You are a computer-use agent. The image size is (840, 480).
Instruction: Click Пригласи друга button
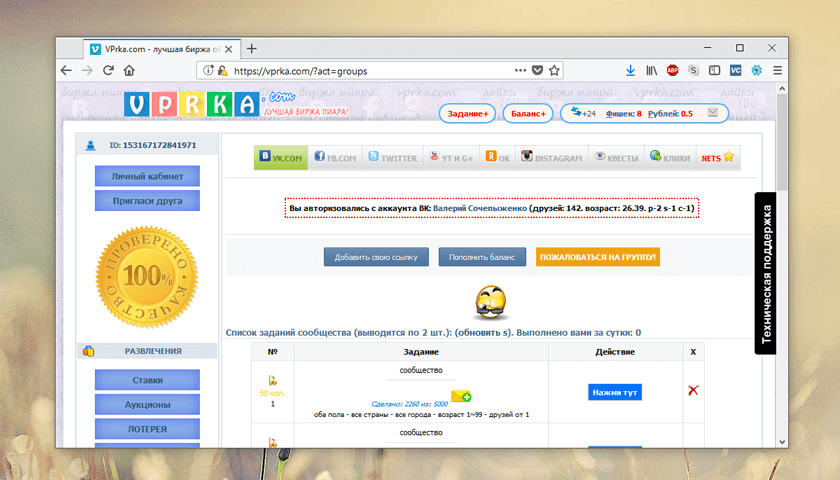pyautogui.click(x=147, y=200)
